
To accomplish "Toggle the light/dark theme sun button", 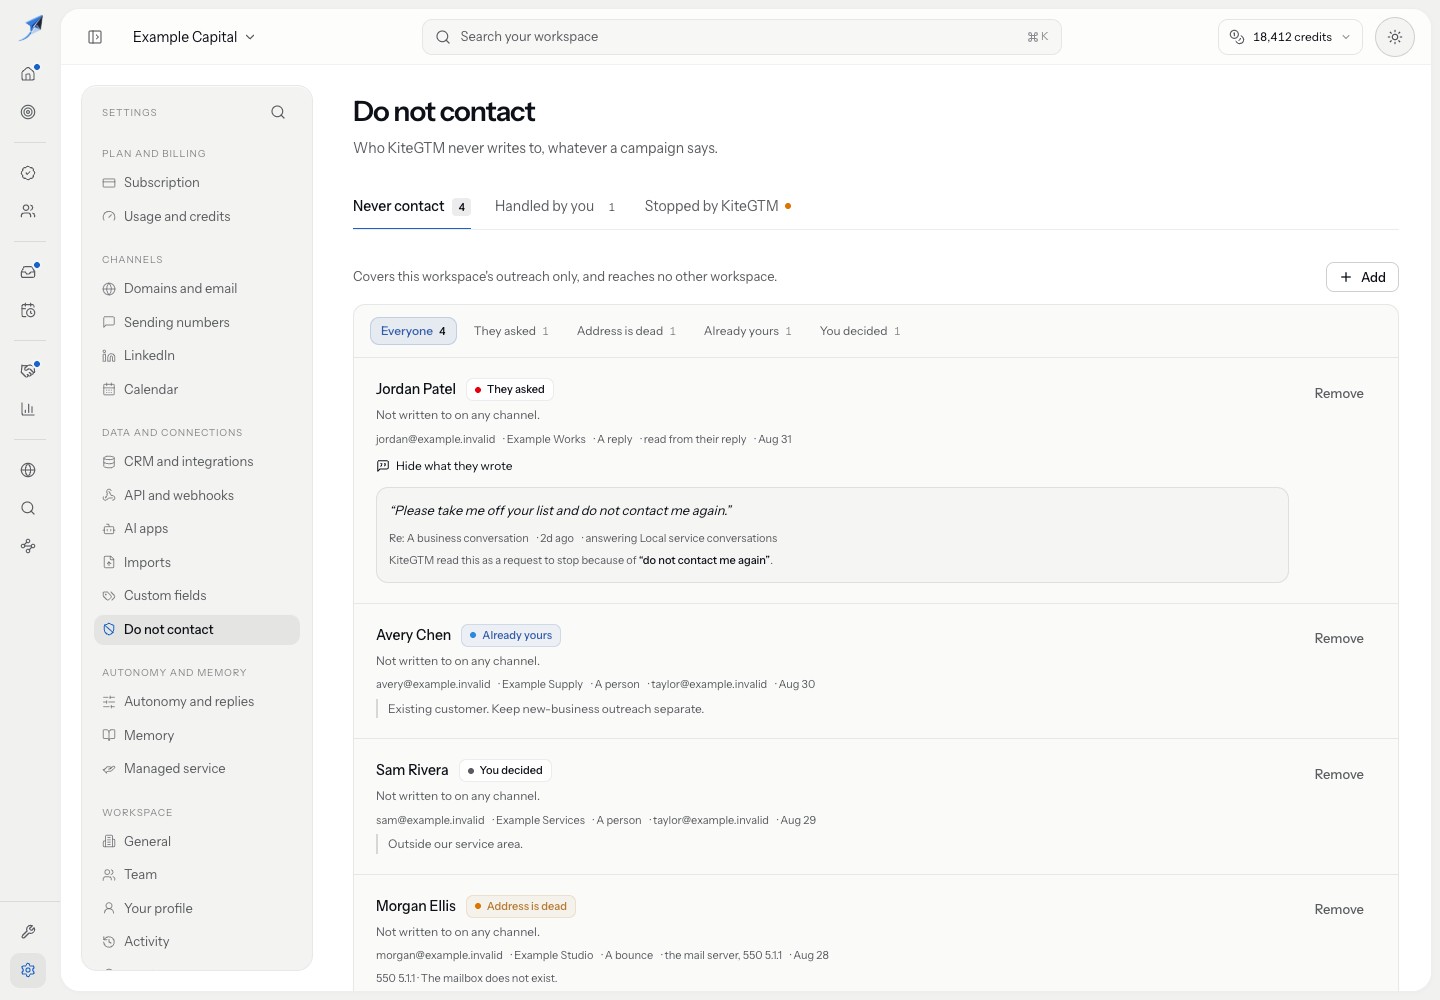I will point(1394,37).
